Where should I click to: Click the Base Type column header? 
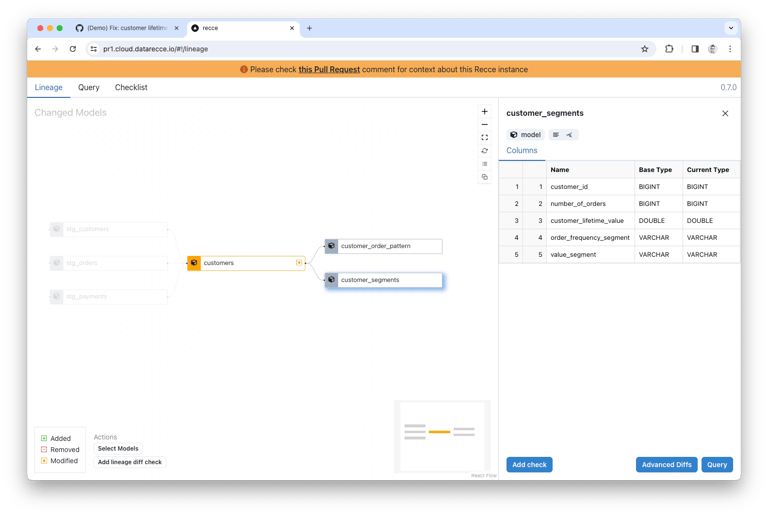click(x=658, y=170)
